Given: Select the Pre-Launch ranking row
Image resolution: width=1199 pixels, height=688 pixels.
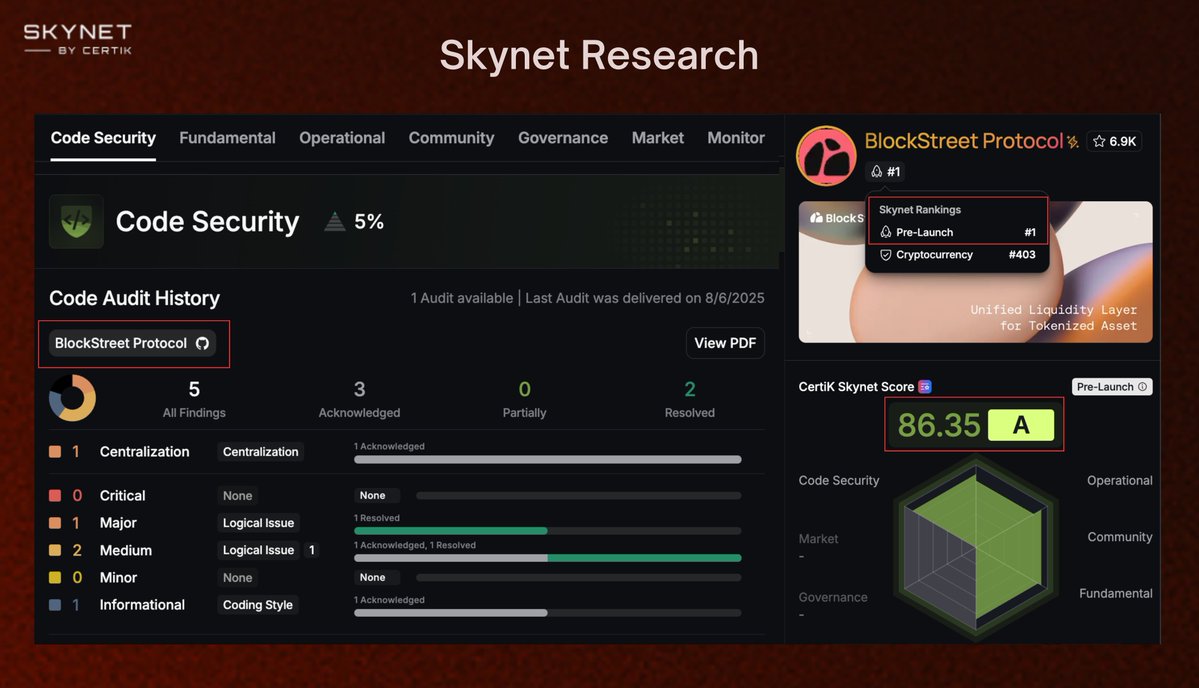Looking at the screenshot, I should click(x=957, y=232).
